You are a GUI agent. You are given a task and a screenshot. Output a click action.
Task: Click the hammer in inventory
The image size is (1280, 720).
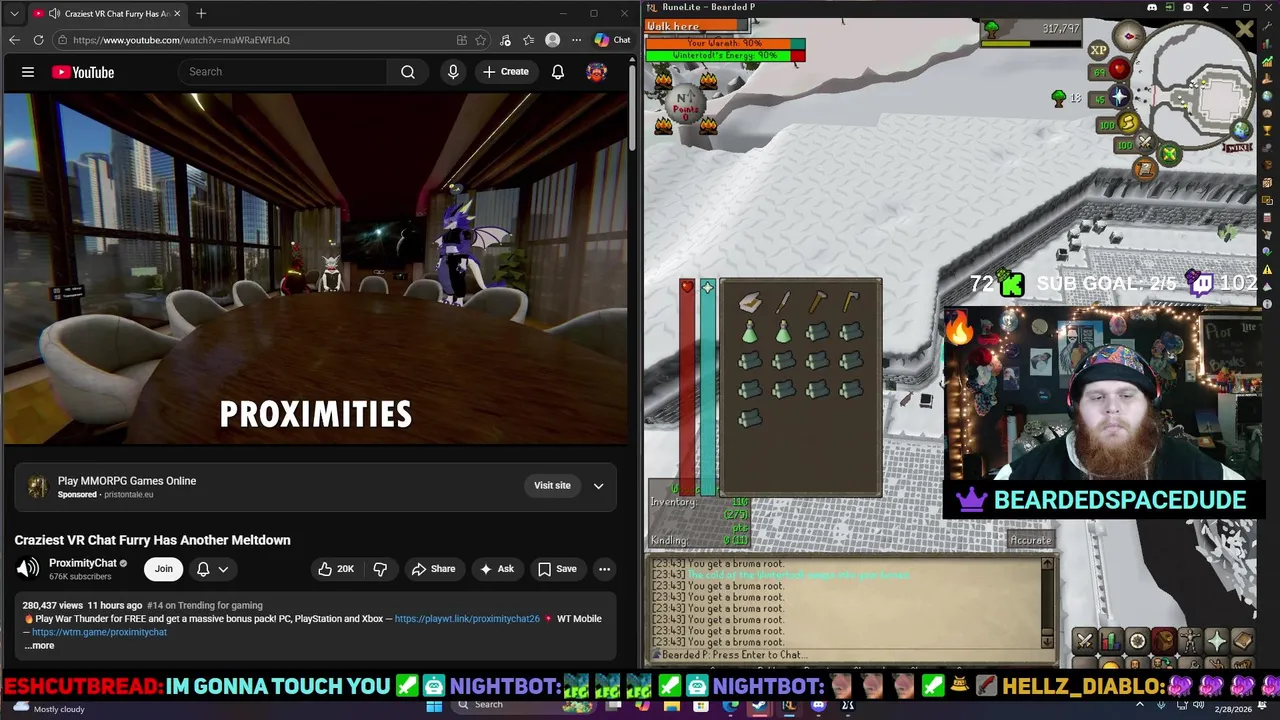click(817, 302)
